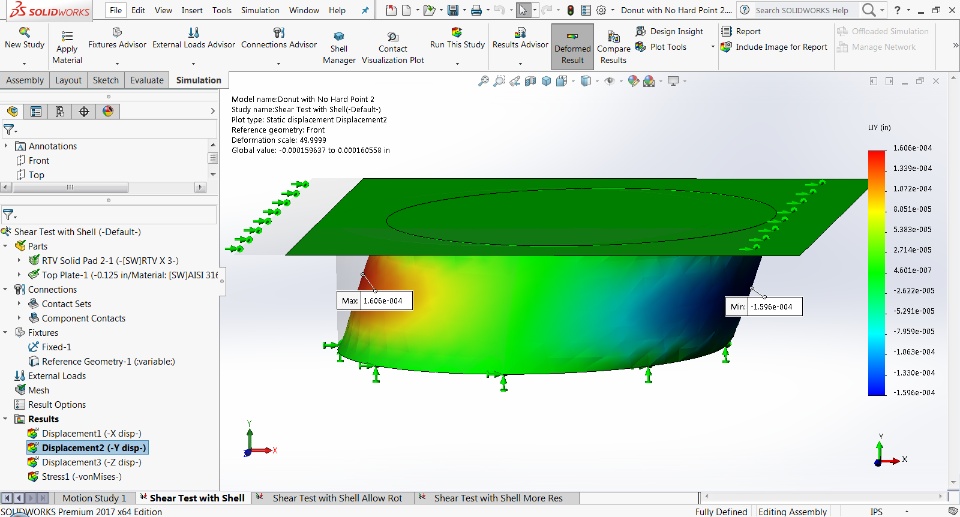The height and width of the screenshot is (517, 960).
Task: Open the Tools menu
Action: pos(222,10)
